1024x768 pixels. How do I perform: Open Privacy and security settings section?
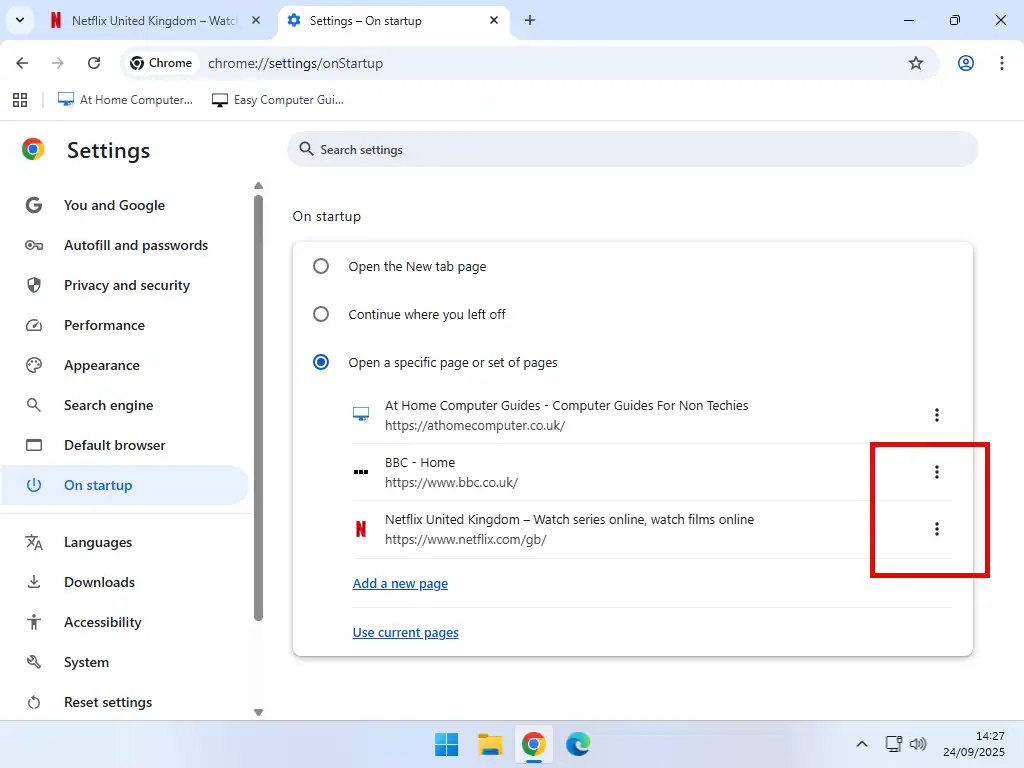126,285
